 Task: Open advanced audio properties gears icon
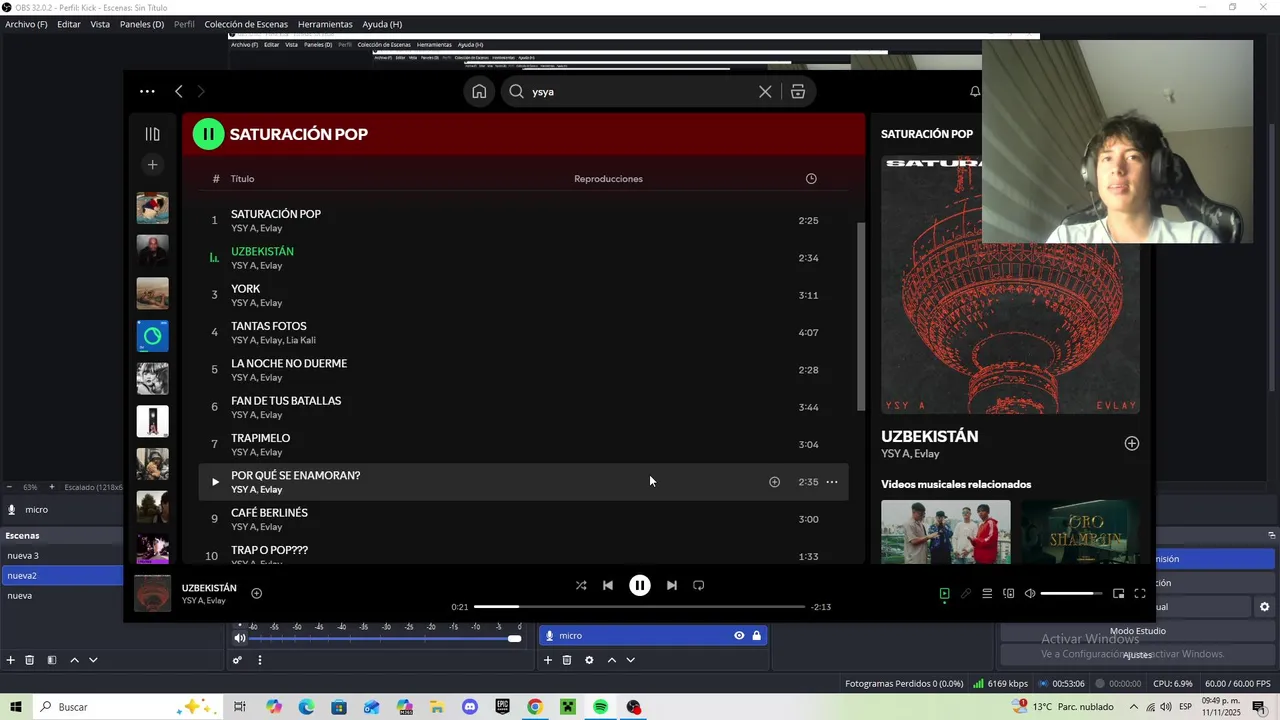(x=237, y=660)
